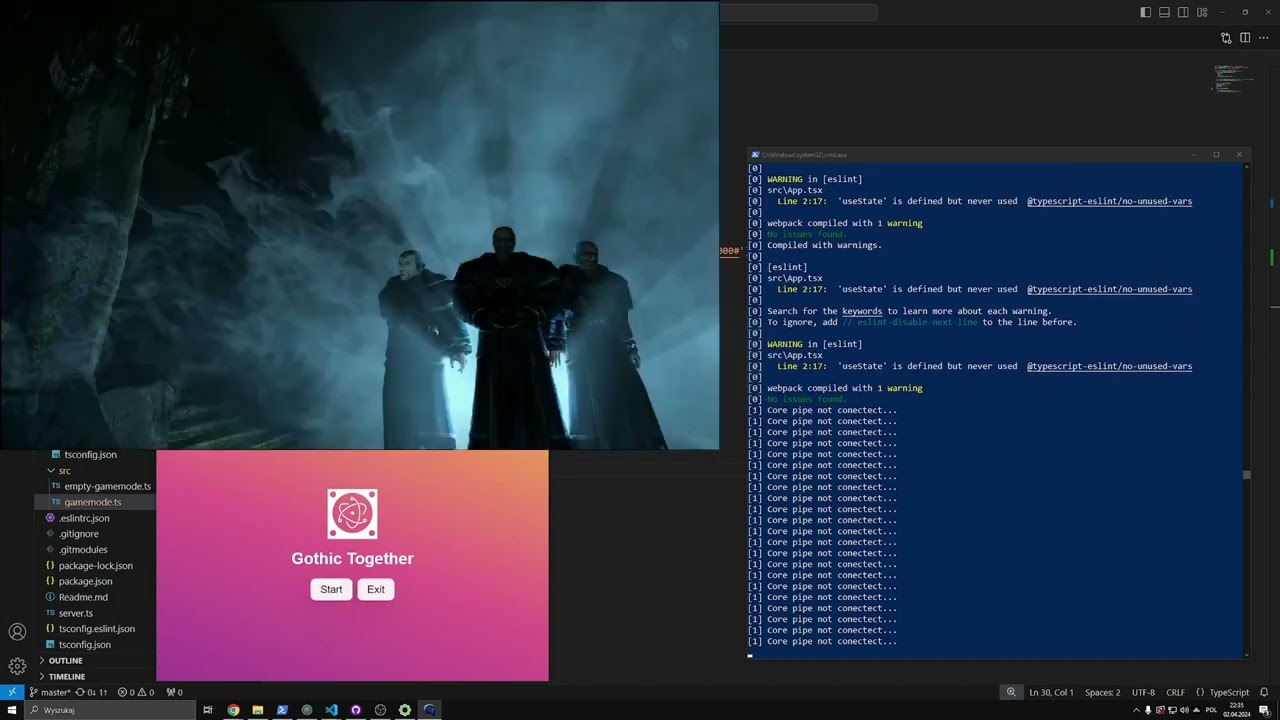
Task: Open tsconfig.eslint.json file
Action: pyautogui.click(x=96, y=628)
